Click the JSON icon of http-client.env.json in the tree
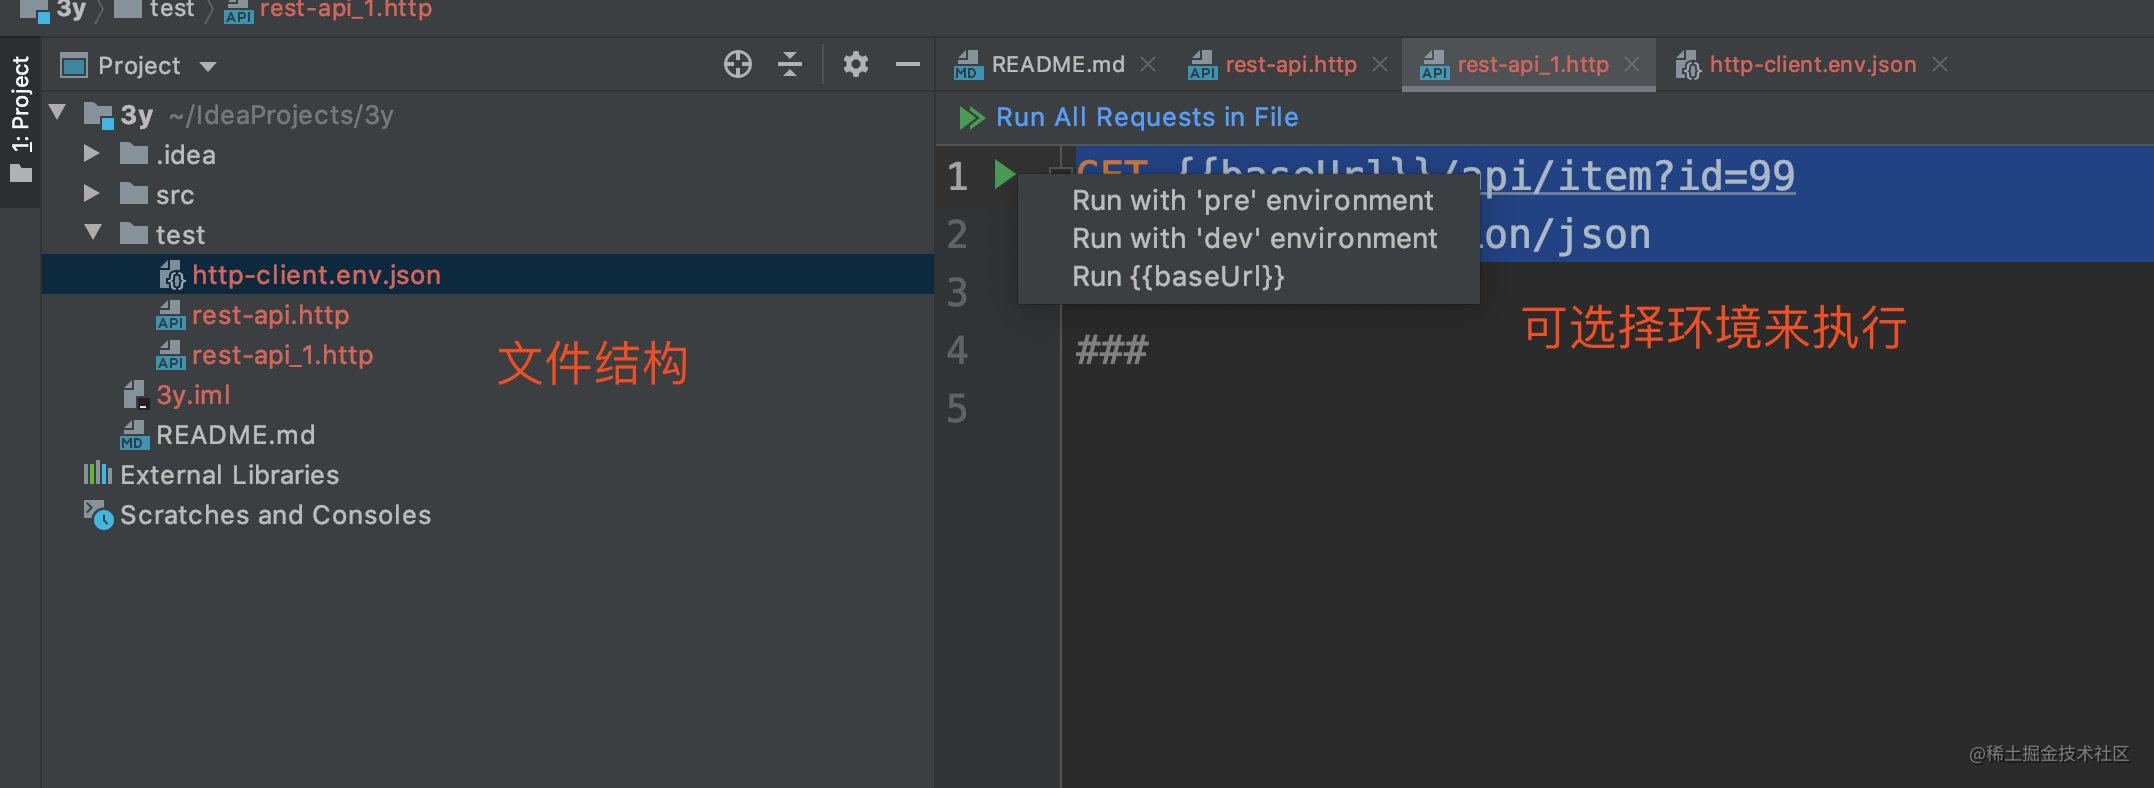Viewport: 2154px width, 788px height. pos(172,275)
